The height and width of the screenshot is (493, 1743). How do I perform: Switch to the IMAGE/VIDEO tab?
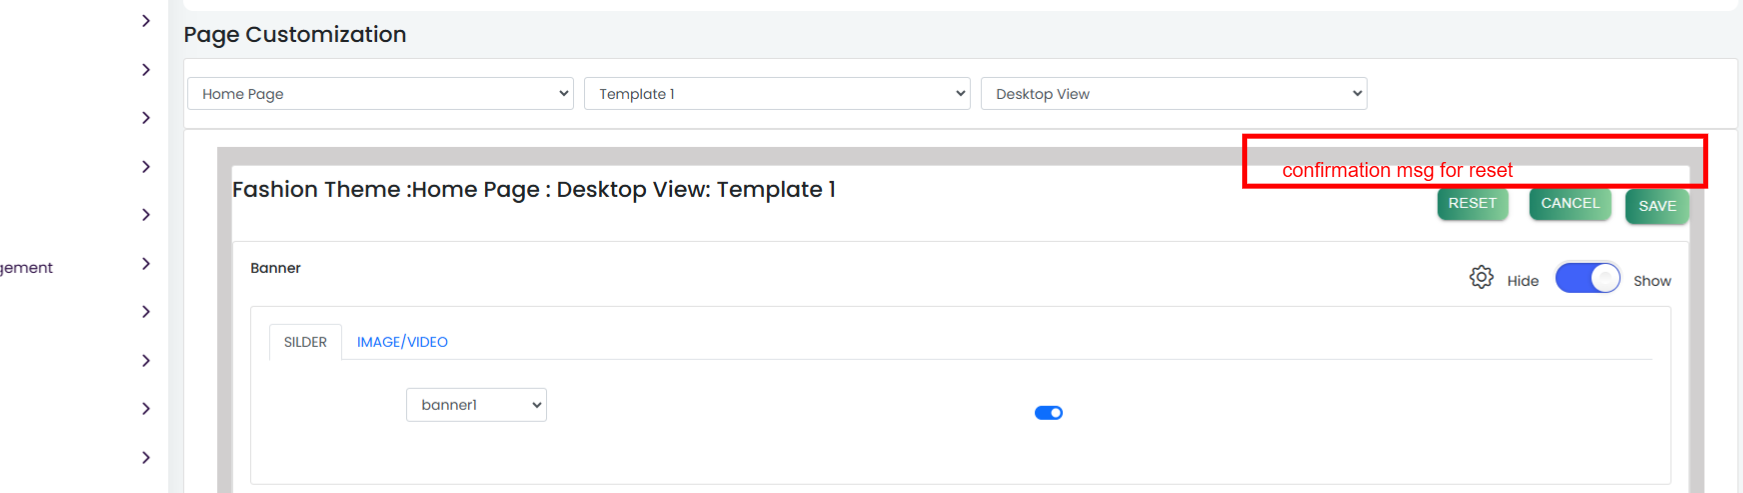tap(402, 342)
